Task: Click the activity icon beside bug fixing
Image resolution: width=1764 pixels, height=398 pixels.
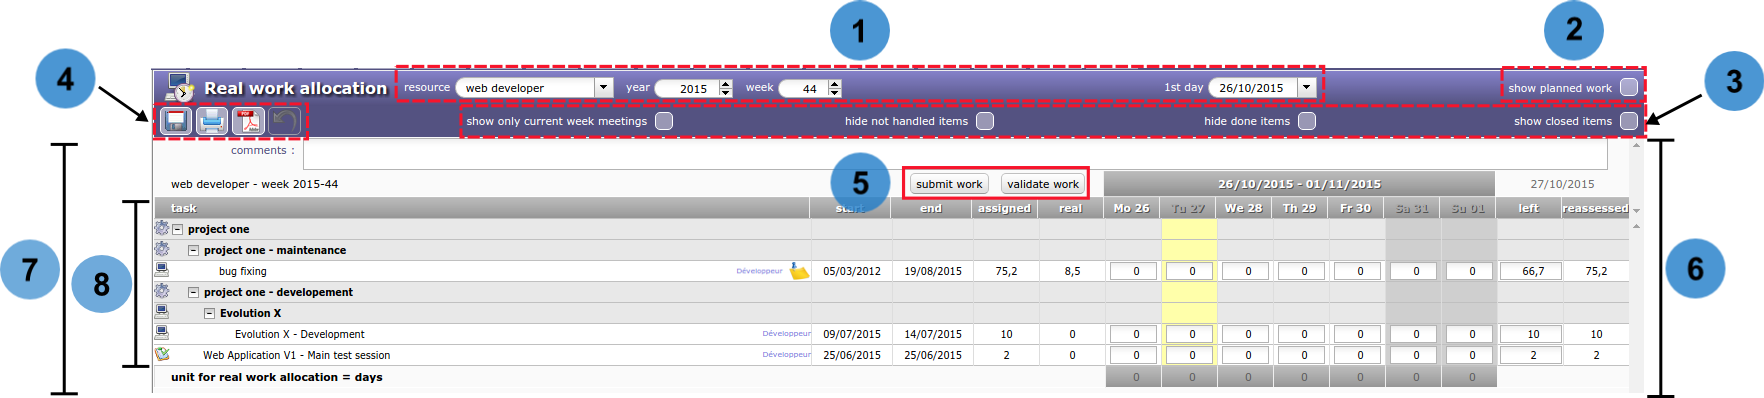Action: coord(161,270)
